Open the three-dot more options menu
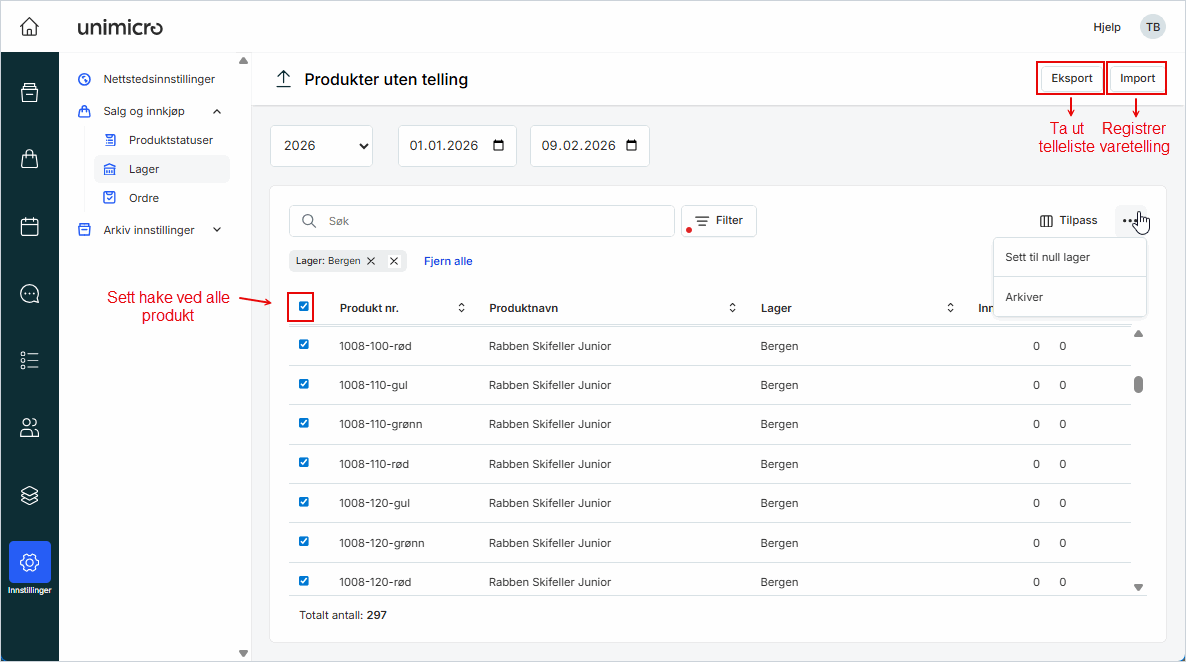 [1133, 220]
